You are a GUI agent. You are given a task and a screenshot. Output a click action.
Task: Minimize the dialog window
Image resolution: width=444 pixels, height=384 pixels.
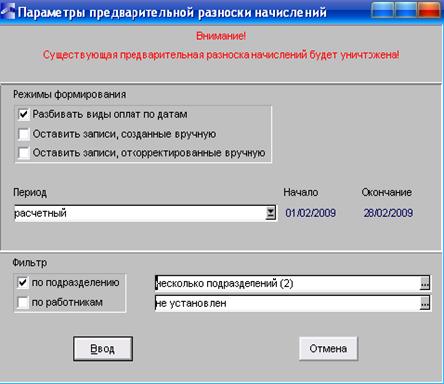[382, 10]
